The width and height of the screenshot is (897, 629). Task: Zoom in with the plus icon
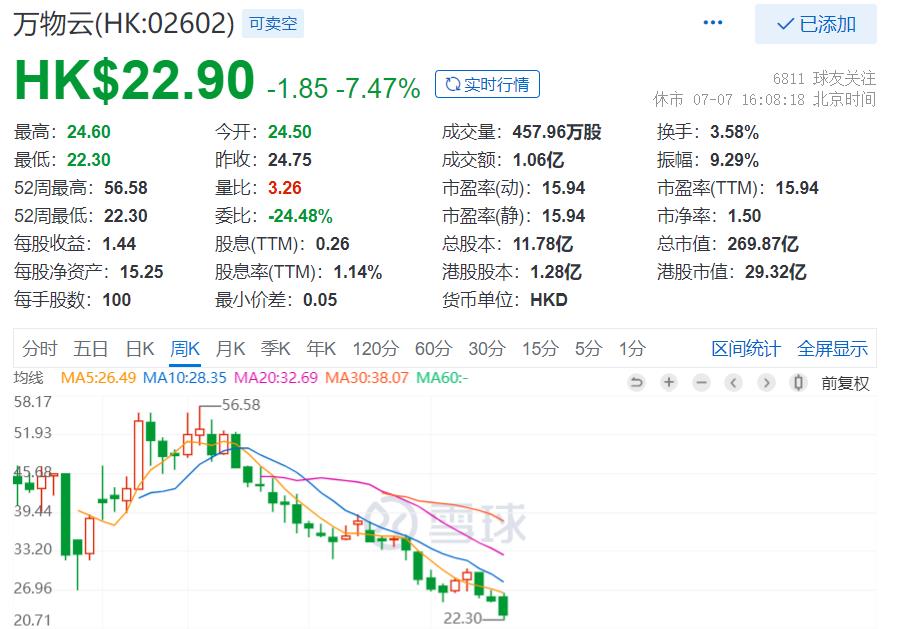(x=669, y=382)
